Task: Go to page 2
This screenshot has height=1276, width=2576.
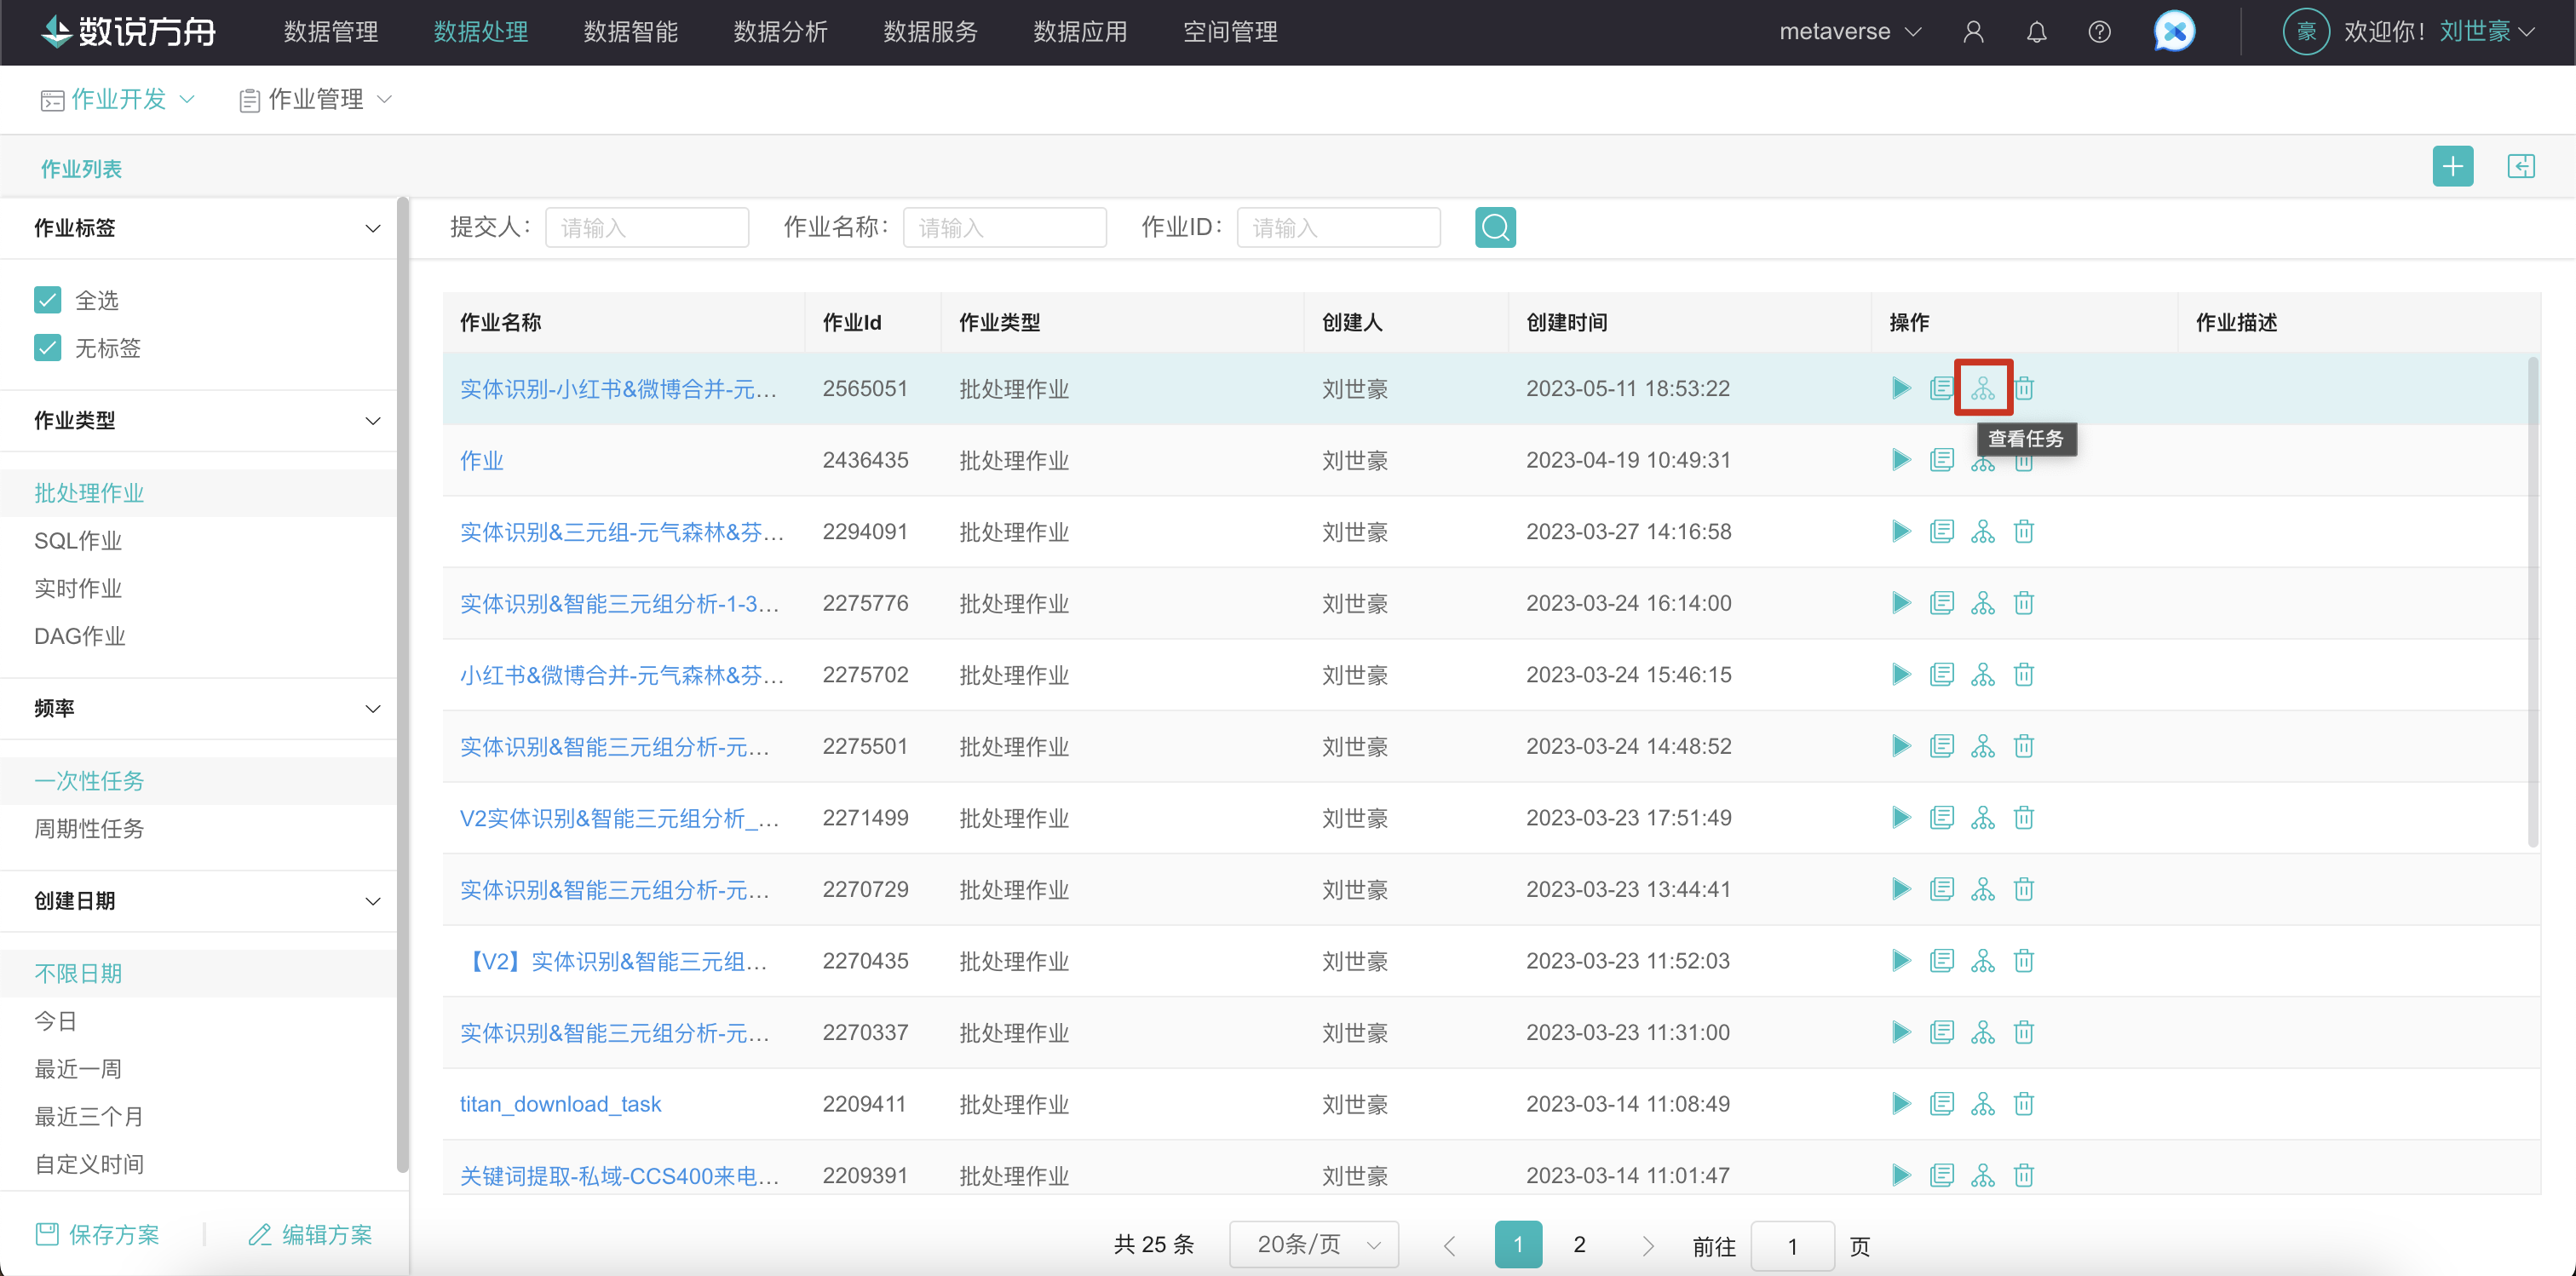Action: pos(1579,1244)
